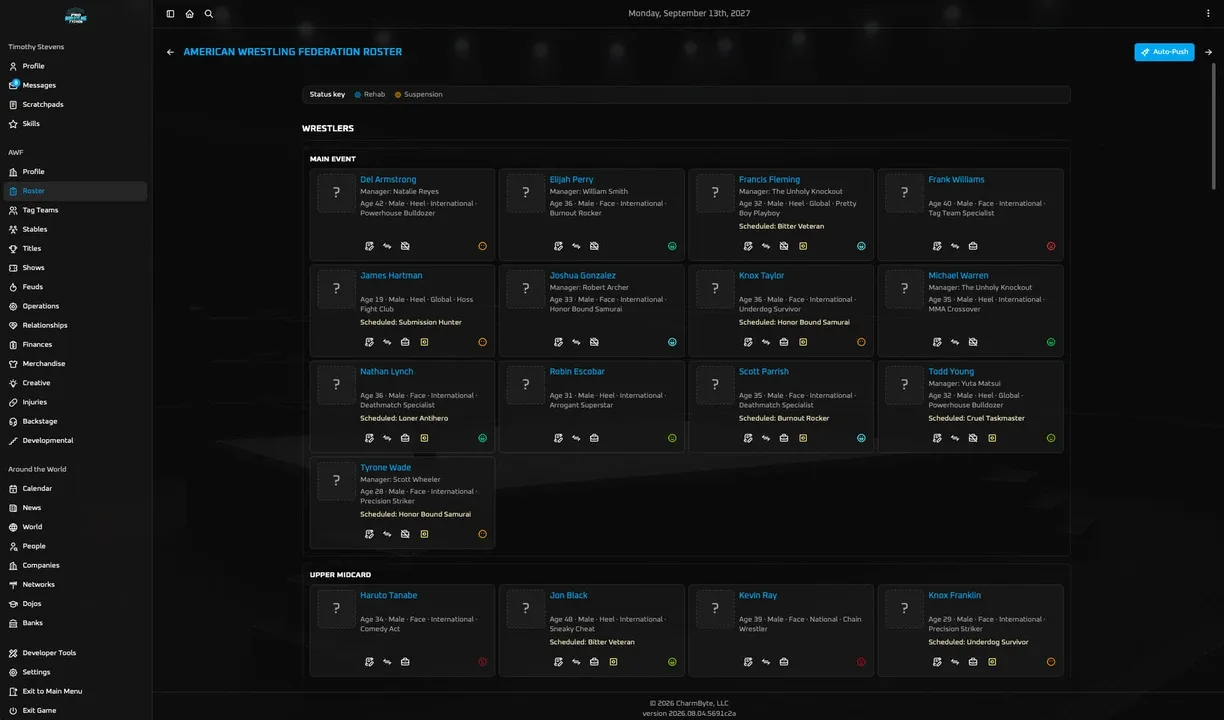Click briefcase icon on Robin Escobar card

coord(594,438)
